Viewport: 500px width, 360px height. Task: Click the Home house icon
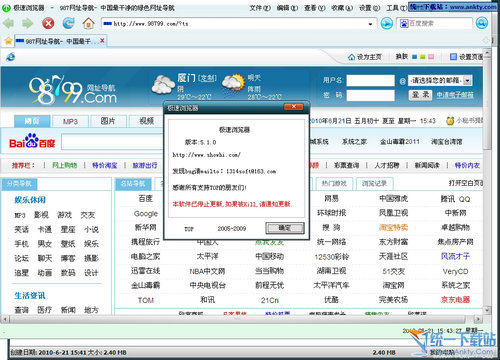(x=88, y=23)
